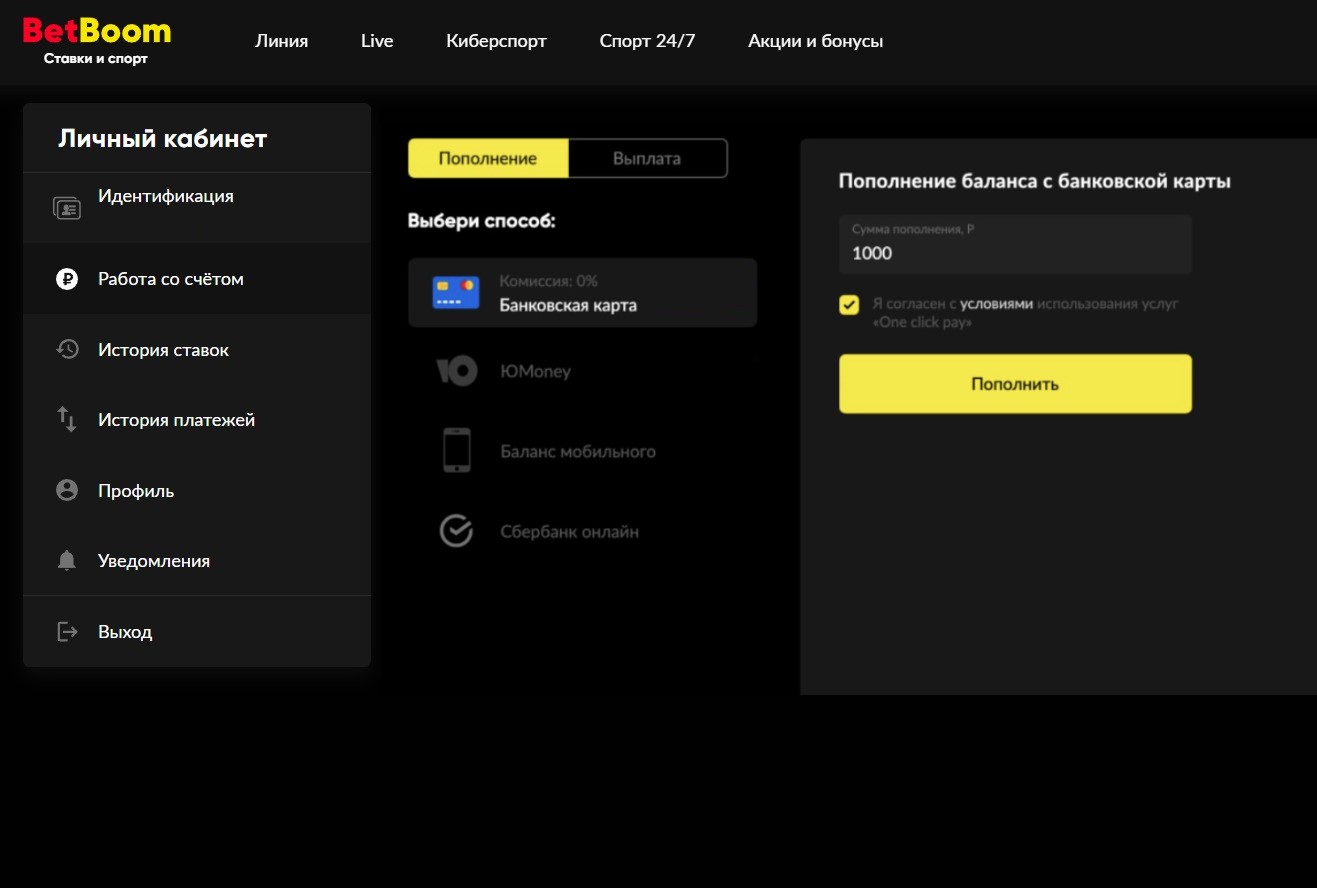Click the Личный кабинет heading

(163, 138)
